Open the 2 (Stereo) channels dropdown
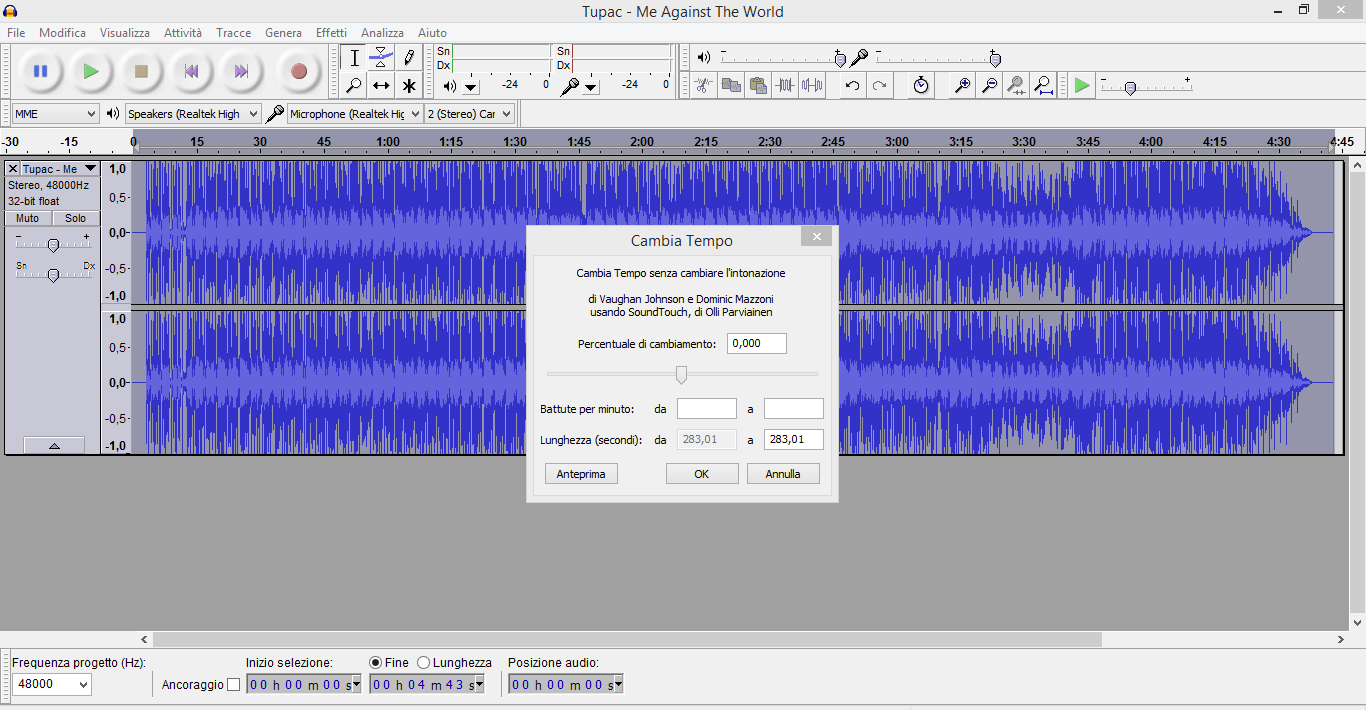The width and height of the screenshot is (1366, 710). tap(470, 114)
